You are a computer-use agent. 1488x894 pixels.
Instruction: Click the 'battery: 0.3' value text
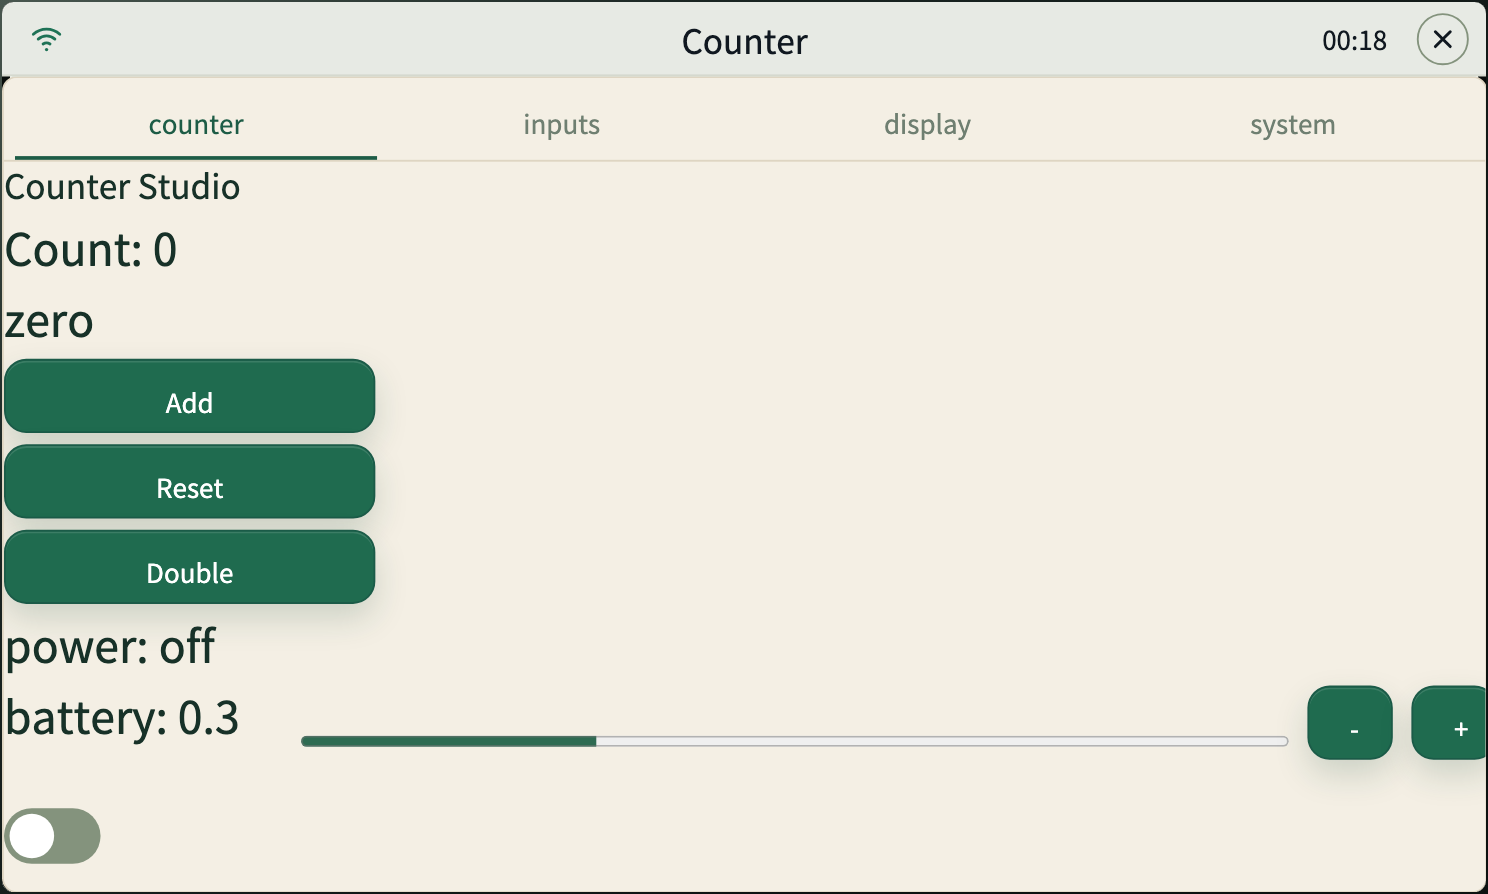(122, 718)
